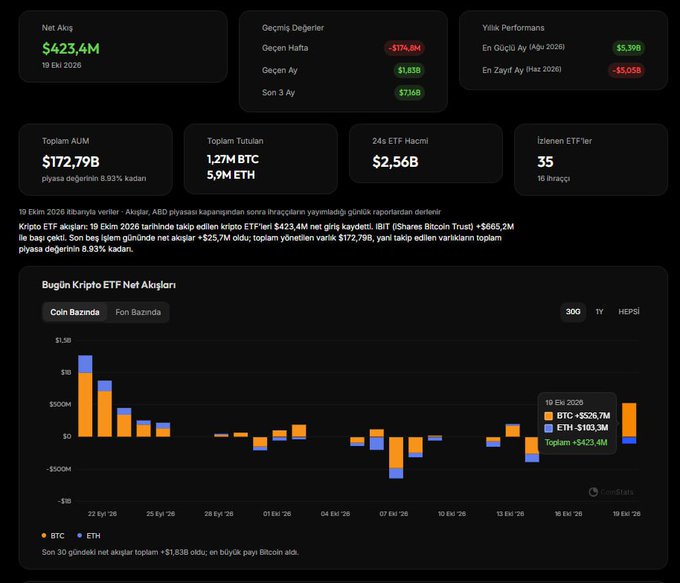Click the orange BTC swatch in tooltip
680x583 pixels.
(x=549, y=416)
